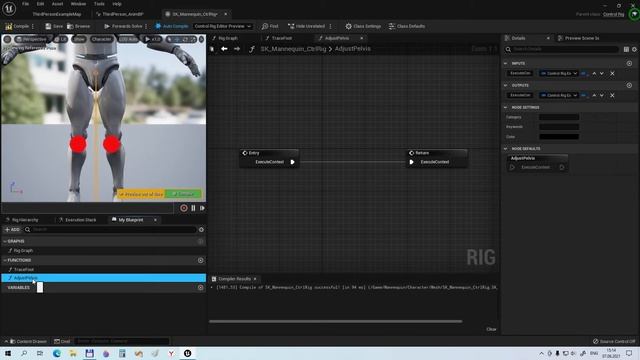Switch to Preview Scene Settings tab
This screenshot has width=640, height=360.
(582, 38)
